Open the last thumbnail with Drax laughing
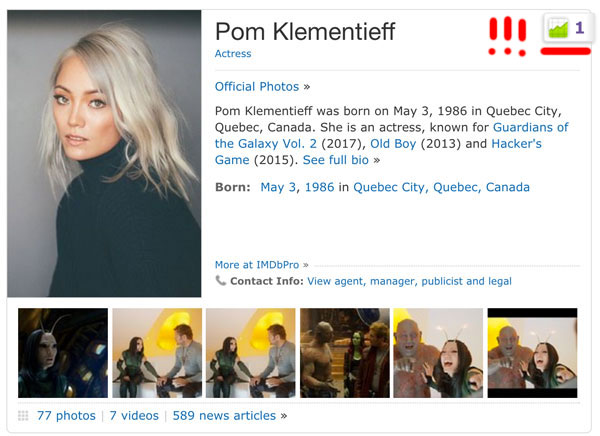 point(532,352)
